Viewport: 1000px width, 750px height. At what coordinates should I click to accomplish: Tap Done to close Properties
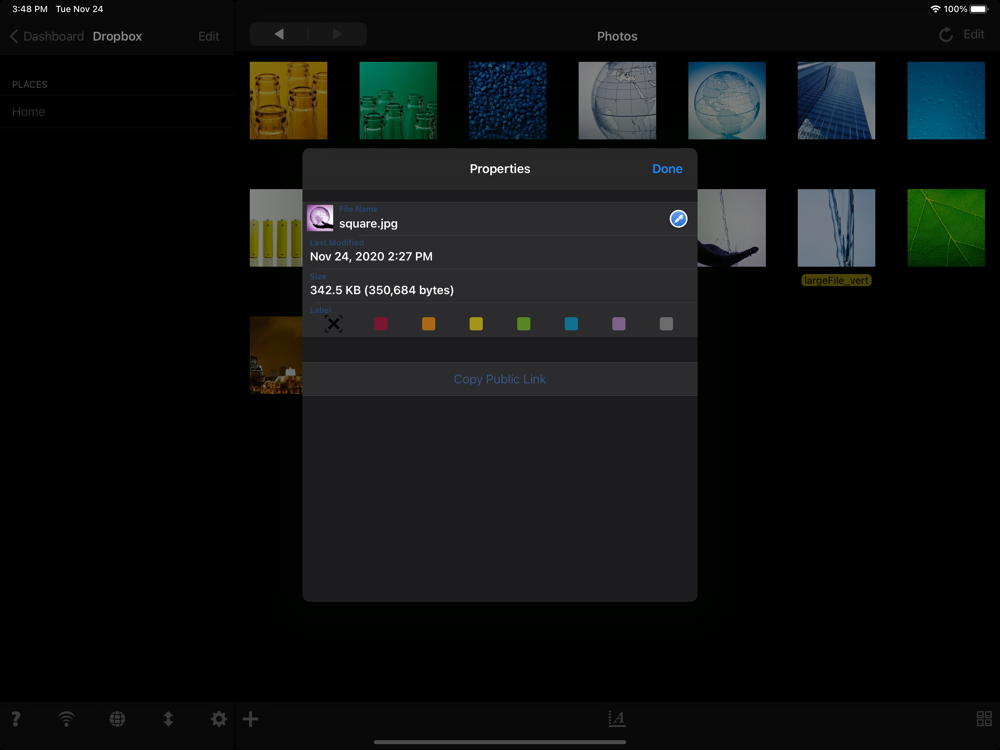coord(667,169)
